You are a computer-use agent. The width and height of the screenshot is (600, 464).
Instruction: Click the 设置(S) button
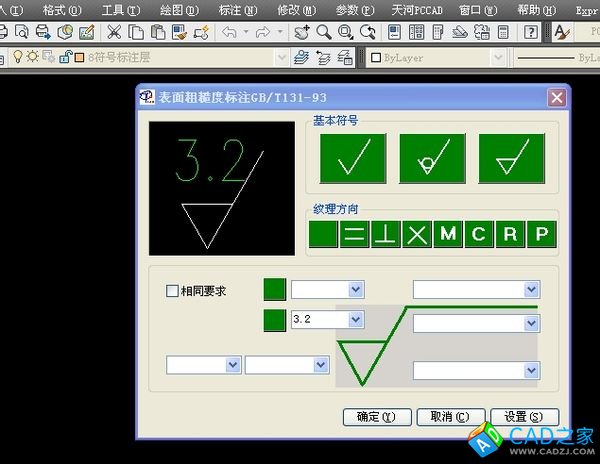[523, 417]
